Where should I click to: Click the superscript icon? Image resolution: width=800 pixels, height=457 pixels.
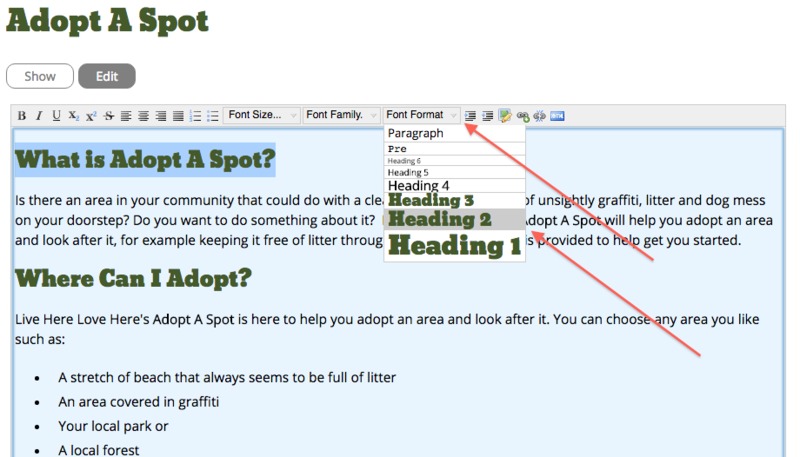click(x=91, y=116)
